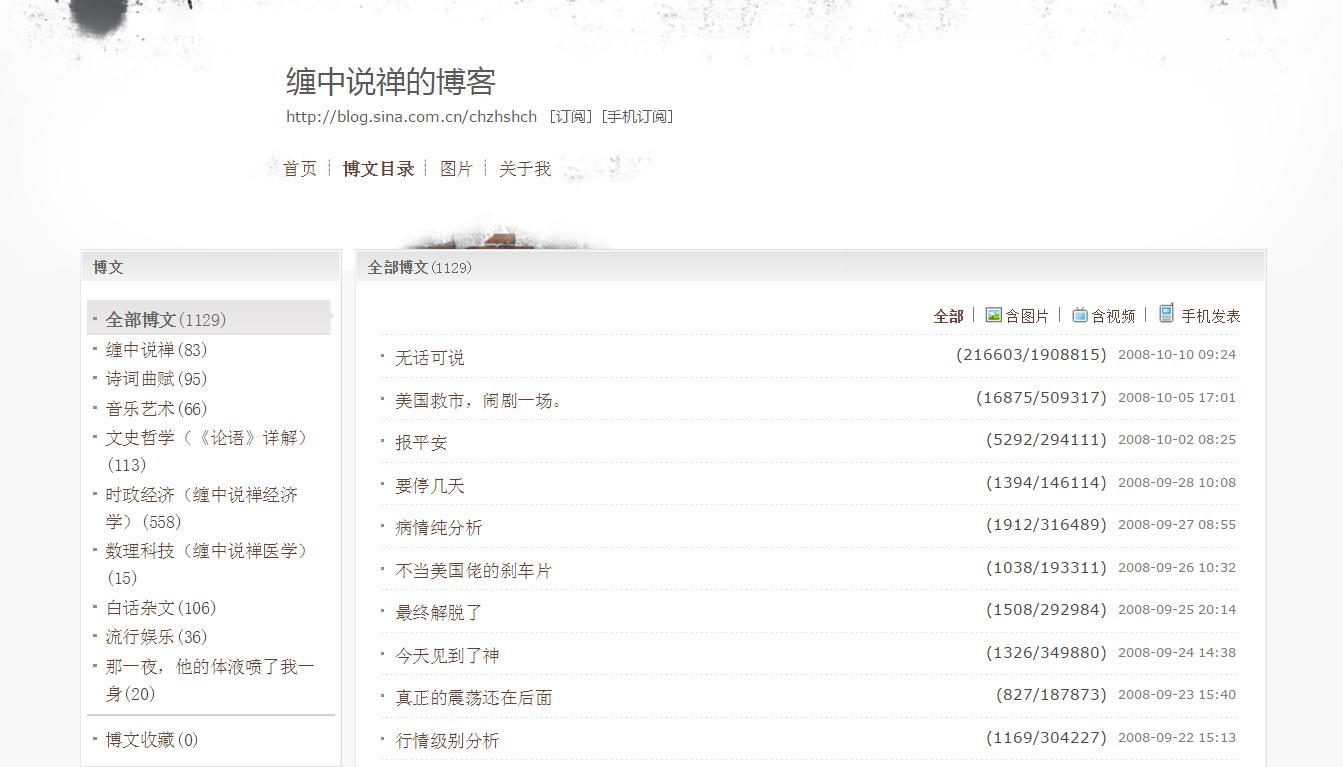Select the 全部 filter above post list
The image size is (1343, 767).
pos(946,315)
